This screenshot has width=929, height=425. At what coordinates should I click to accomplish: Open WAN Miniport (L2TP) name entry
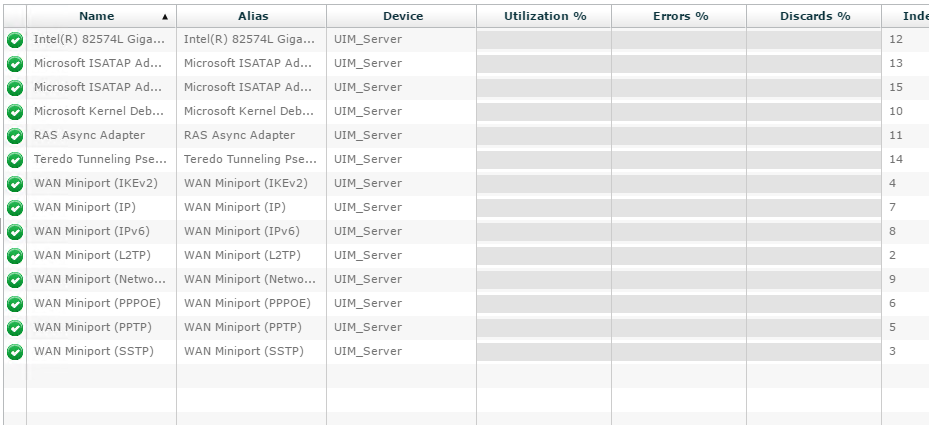(x=92, y=255)
